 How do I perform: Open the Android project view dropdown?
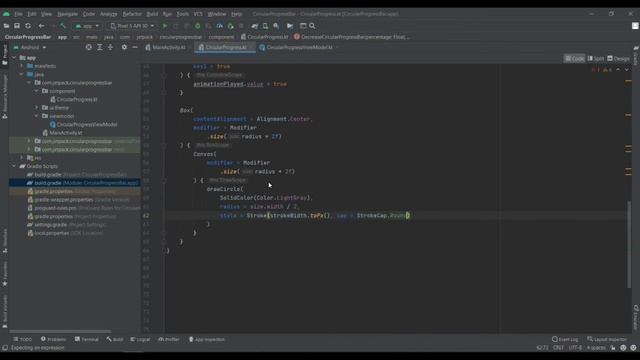(x=30, y=47)
